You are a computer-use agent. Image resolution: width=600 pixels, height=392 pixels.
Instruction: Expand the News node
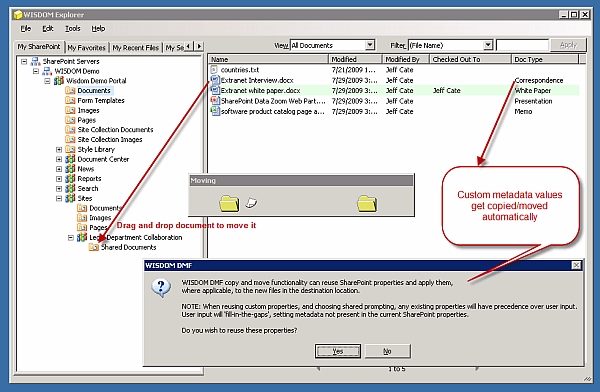(x=59, y=169)
